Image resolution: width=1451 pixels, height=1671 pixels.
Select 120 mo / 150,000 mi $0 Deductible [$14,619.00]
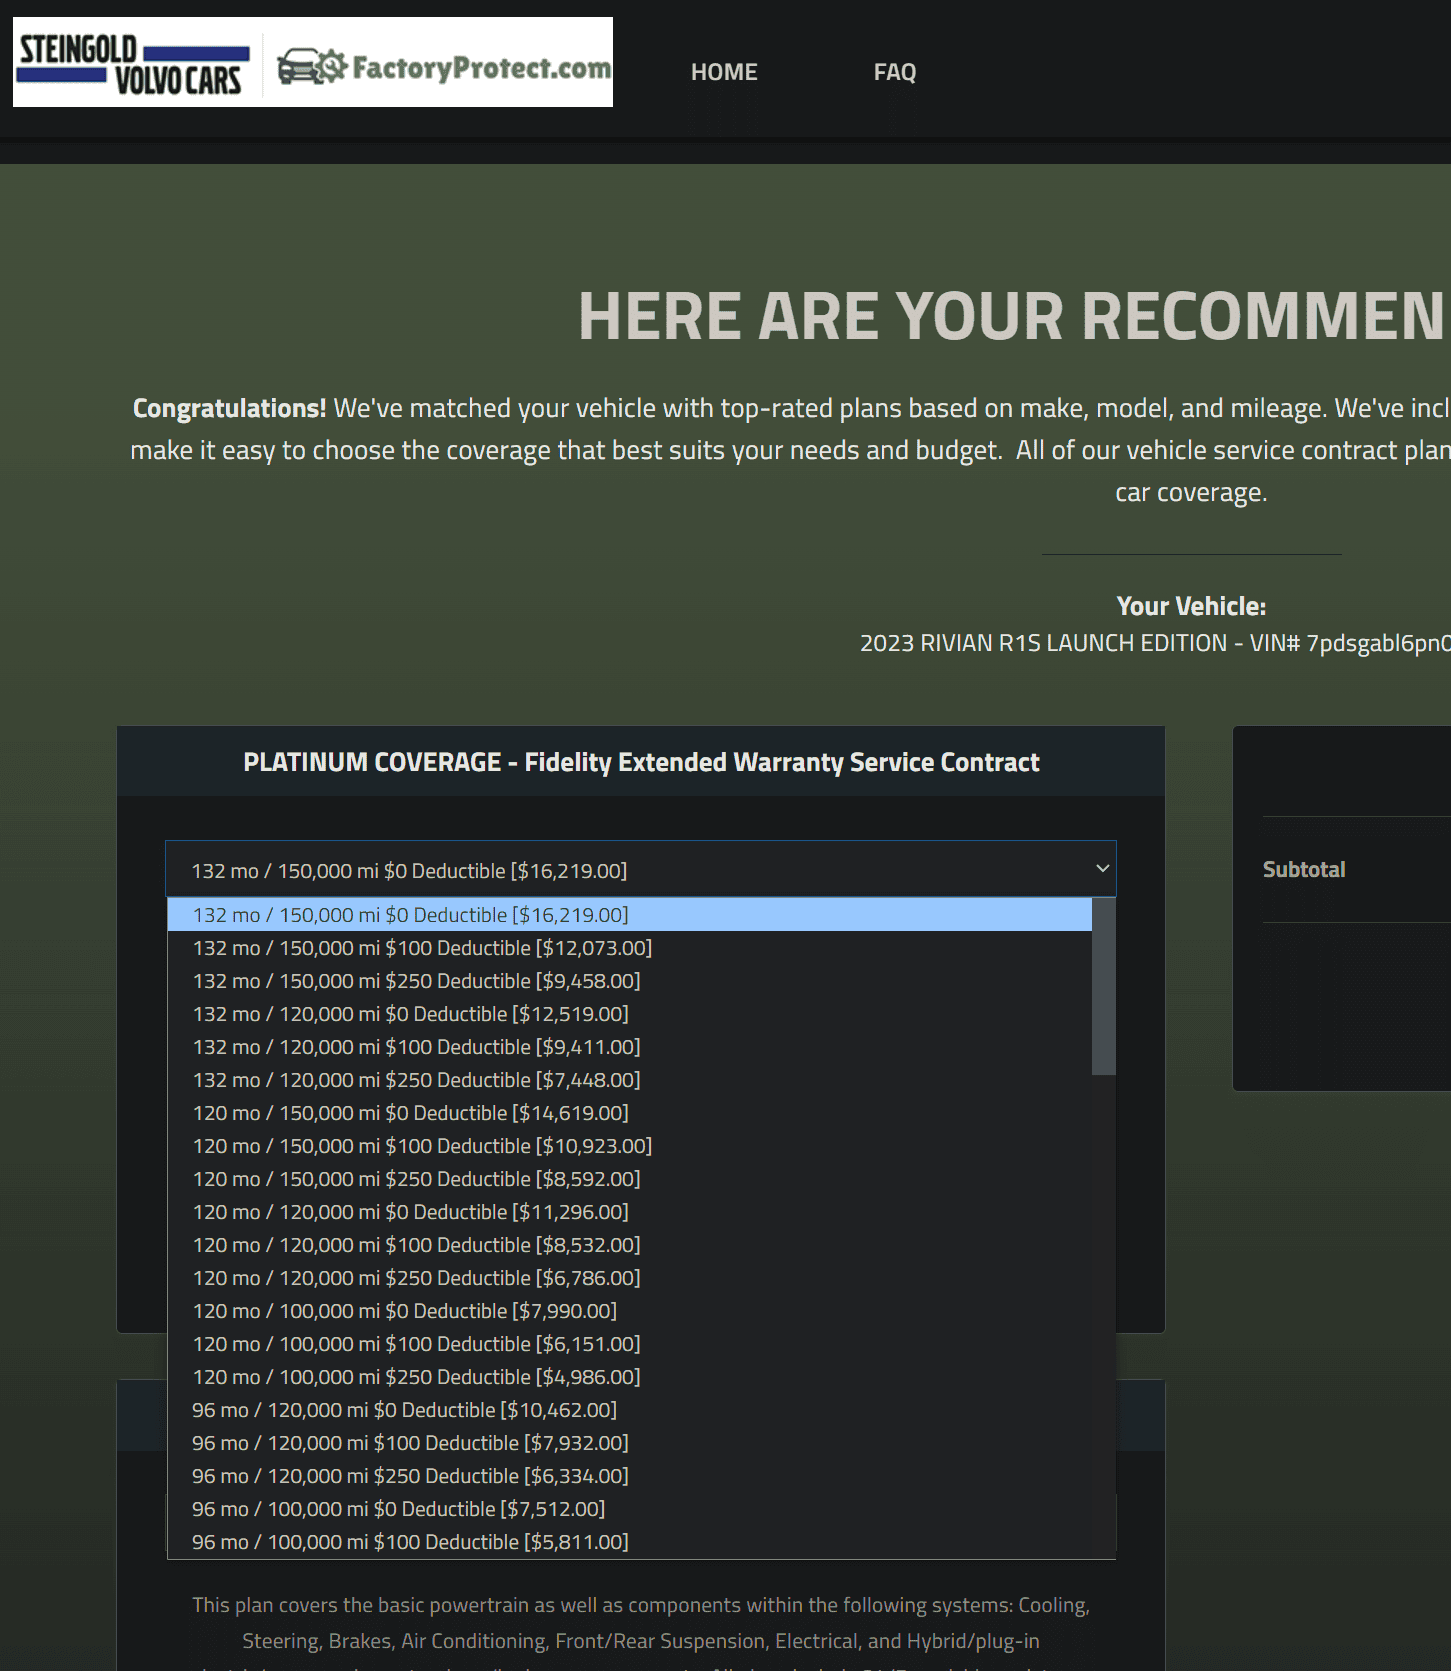[x=630, y=1113]
